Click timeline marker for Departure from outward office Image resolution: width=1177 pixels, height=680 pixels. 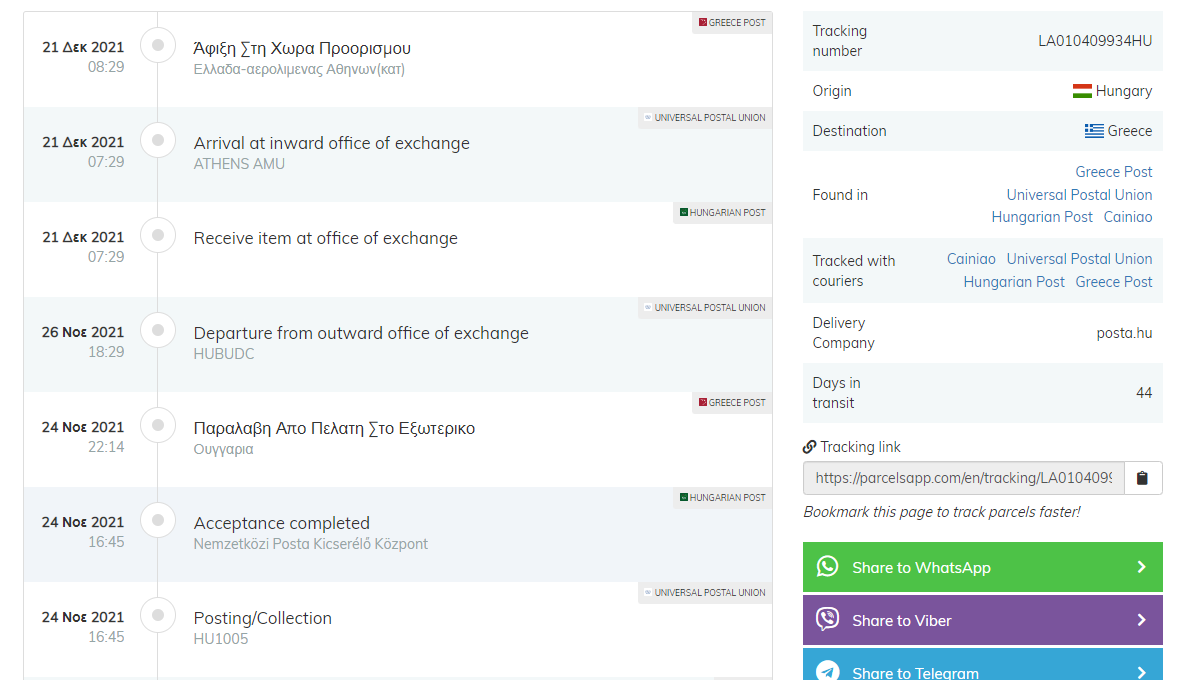point(158,329)
